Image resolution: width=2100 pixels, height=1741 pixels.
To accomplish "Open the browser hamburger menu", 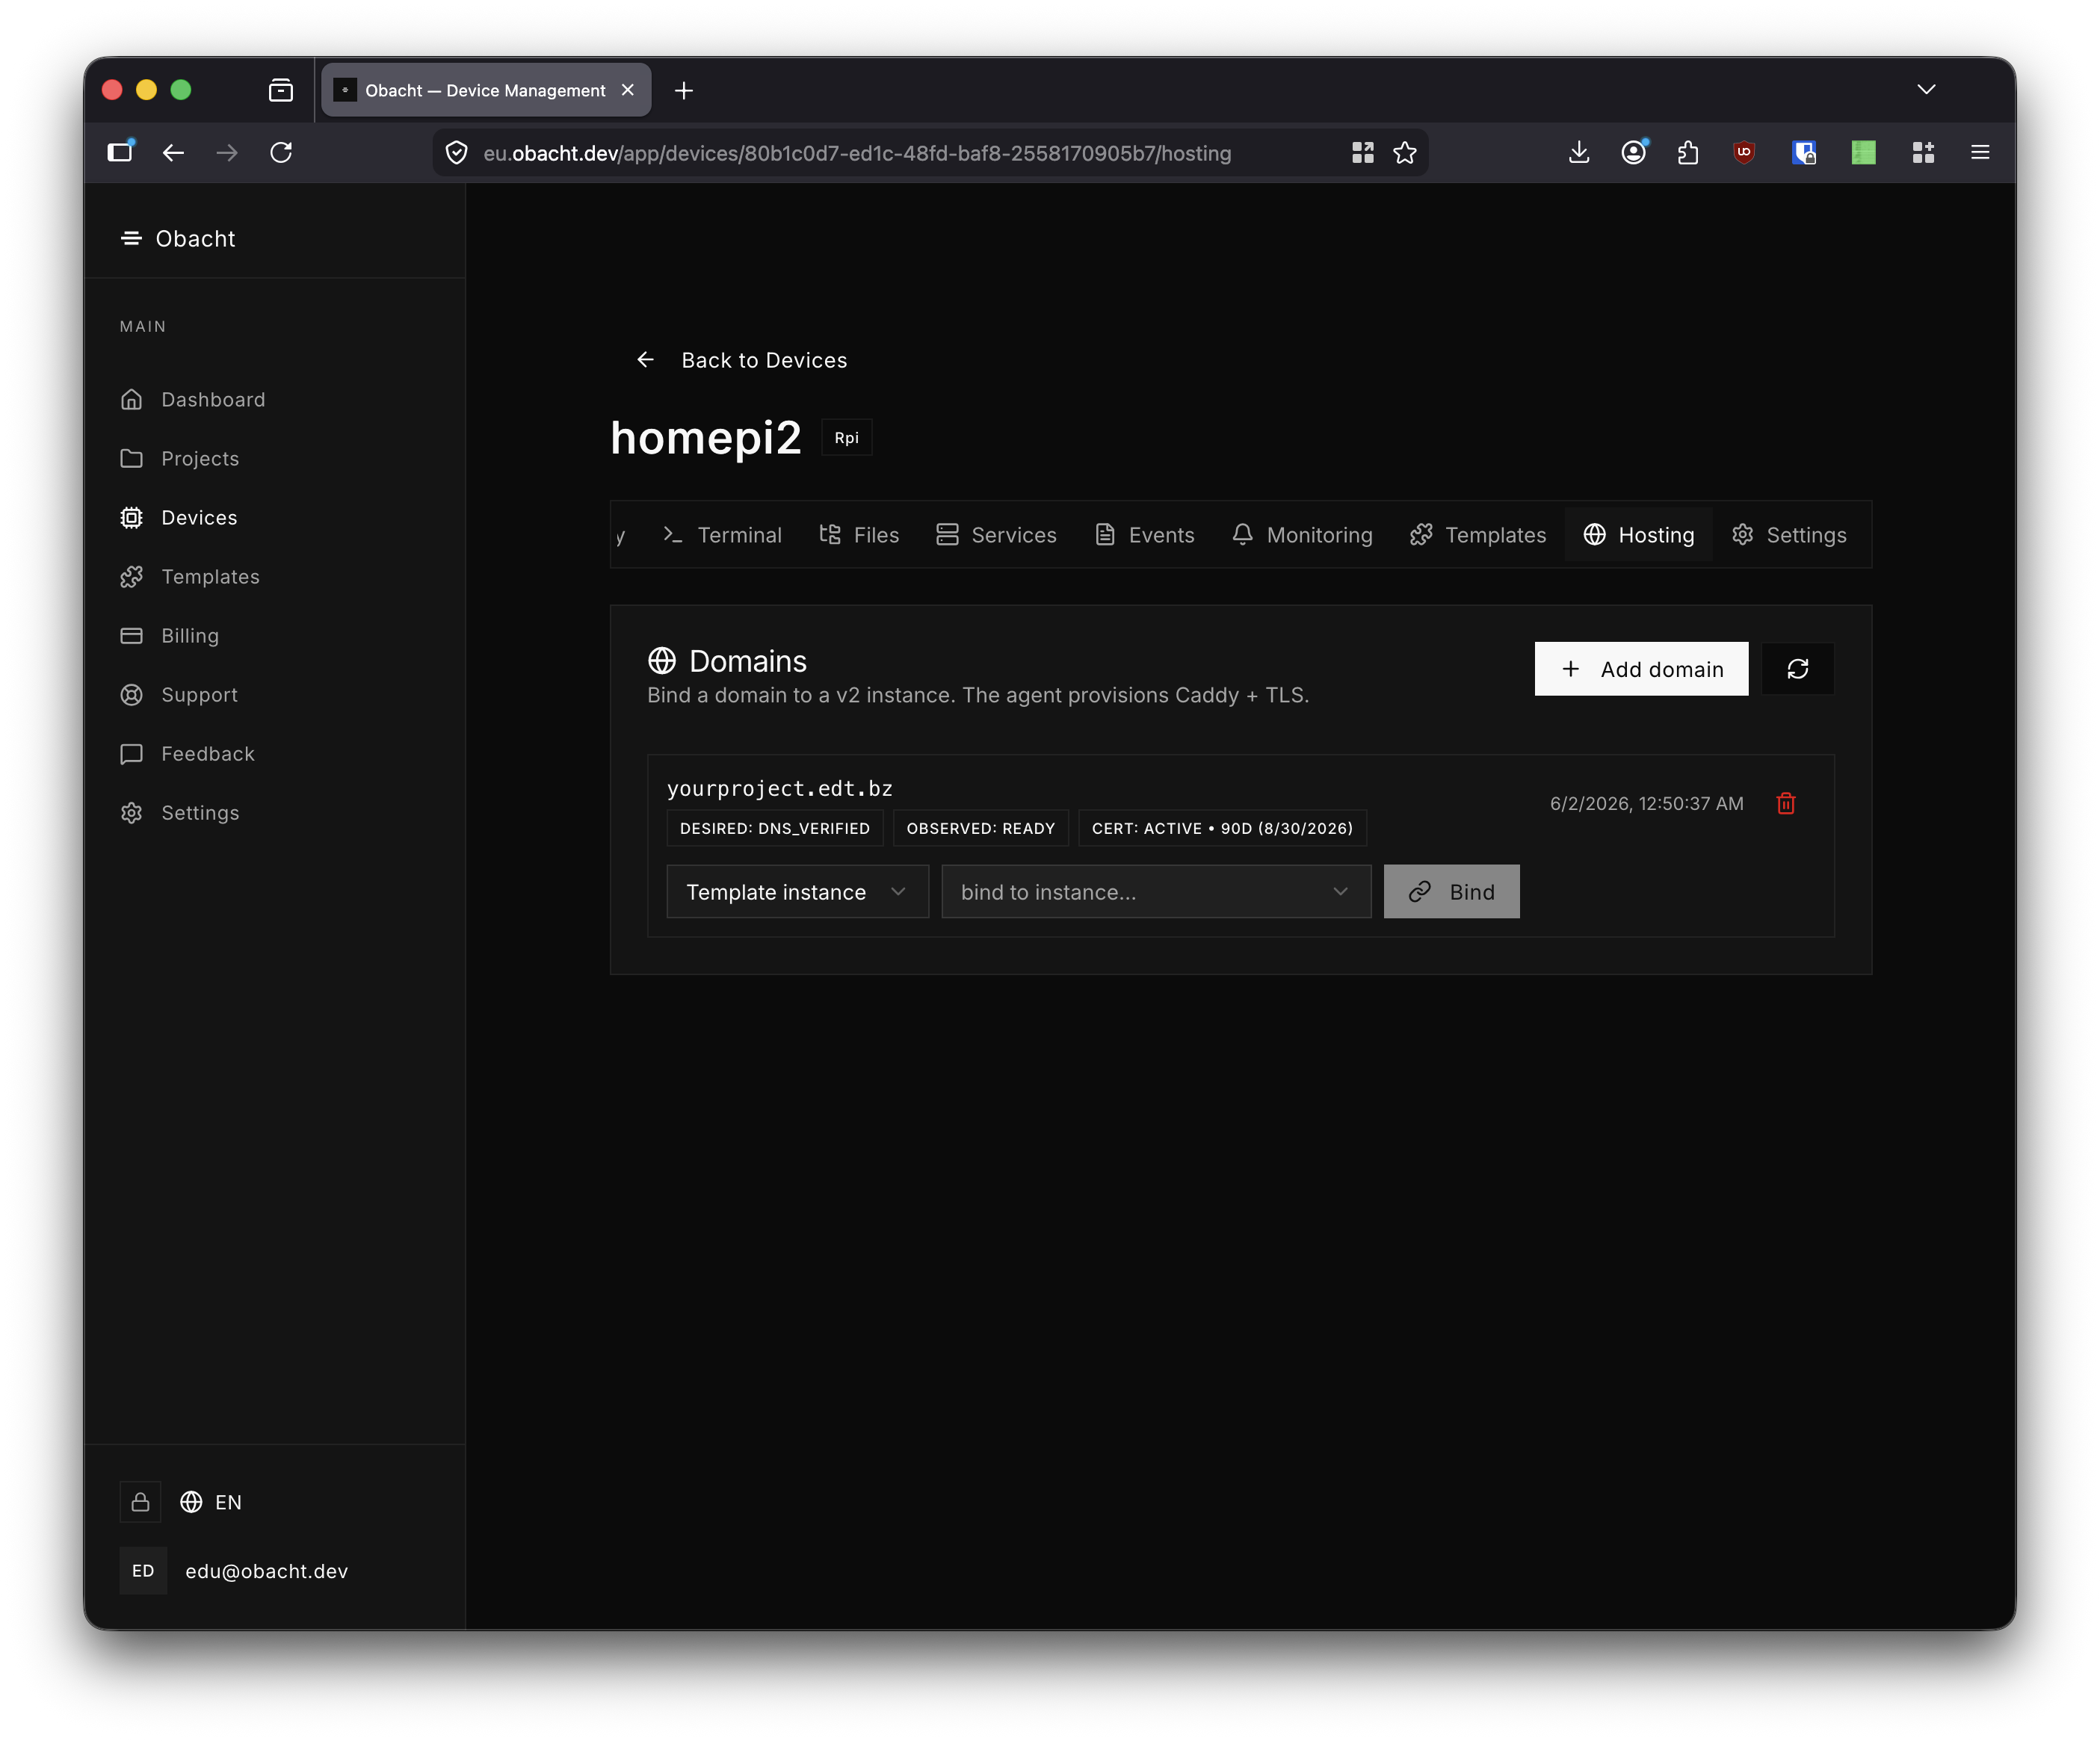I will pos(1979,152).
